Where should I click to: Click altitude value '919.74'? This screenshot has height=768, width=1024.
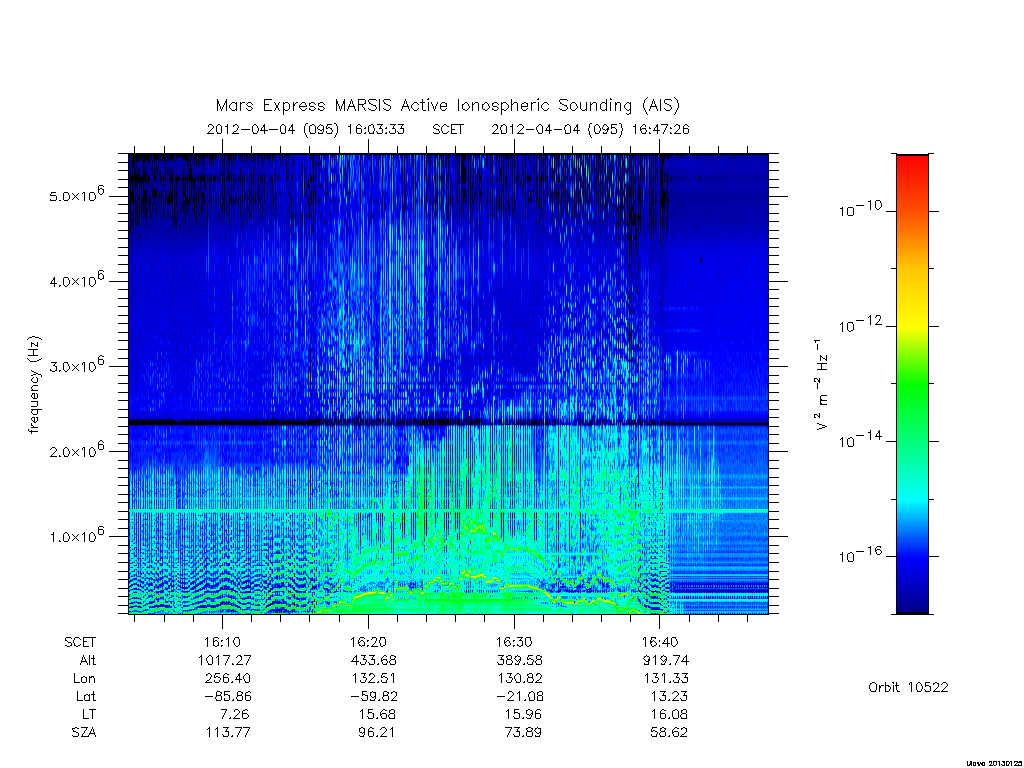click(x=665, y=660)
